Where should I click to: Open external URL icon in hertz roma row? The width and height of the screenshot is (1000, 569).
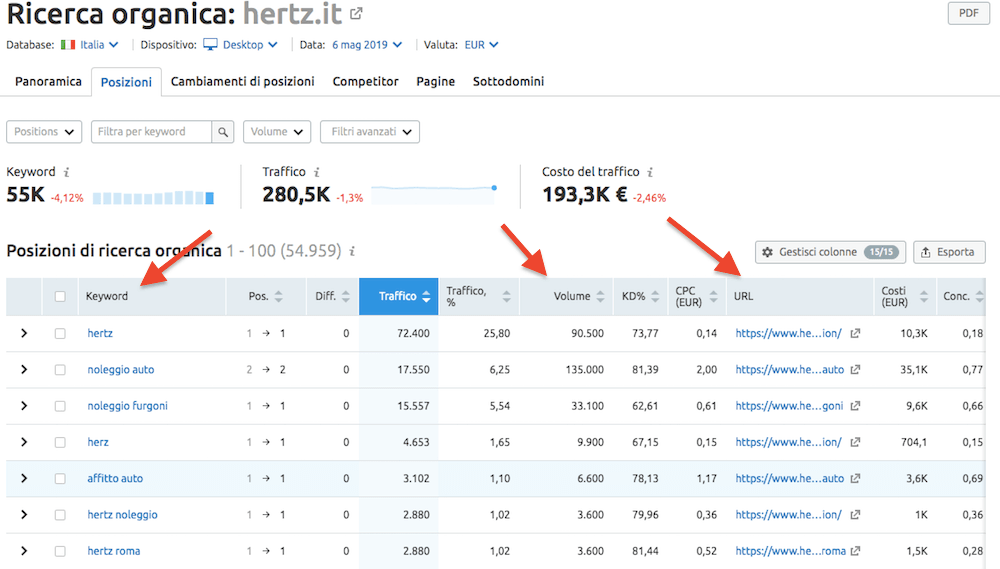855,551
